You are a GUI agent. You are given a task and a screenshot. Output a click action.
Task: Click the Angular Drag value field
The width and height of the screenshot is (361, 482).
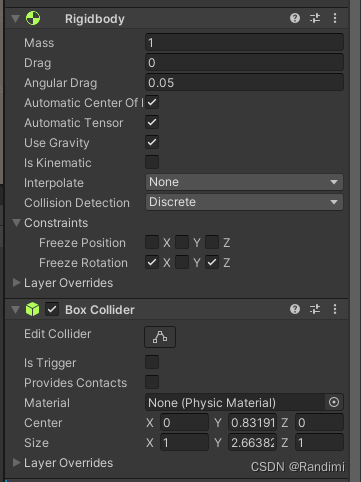click(244, 83)
